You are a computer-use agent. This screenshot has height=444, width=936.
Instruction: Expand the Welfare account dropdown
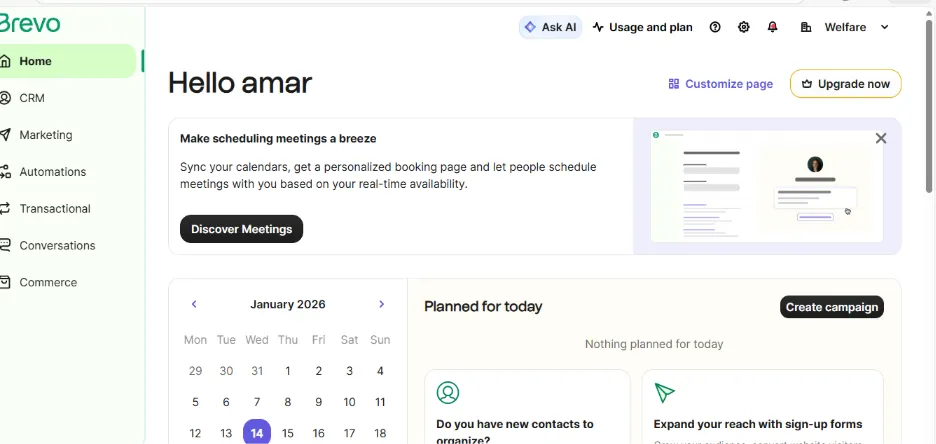tap(844, 27)
